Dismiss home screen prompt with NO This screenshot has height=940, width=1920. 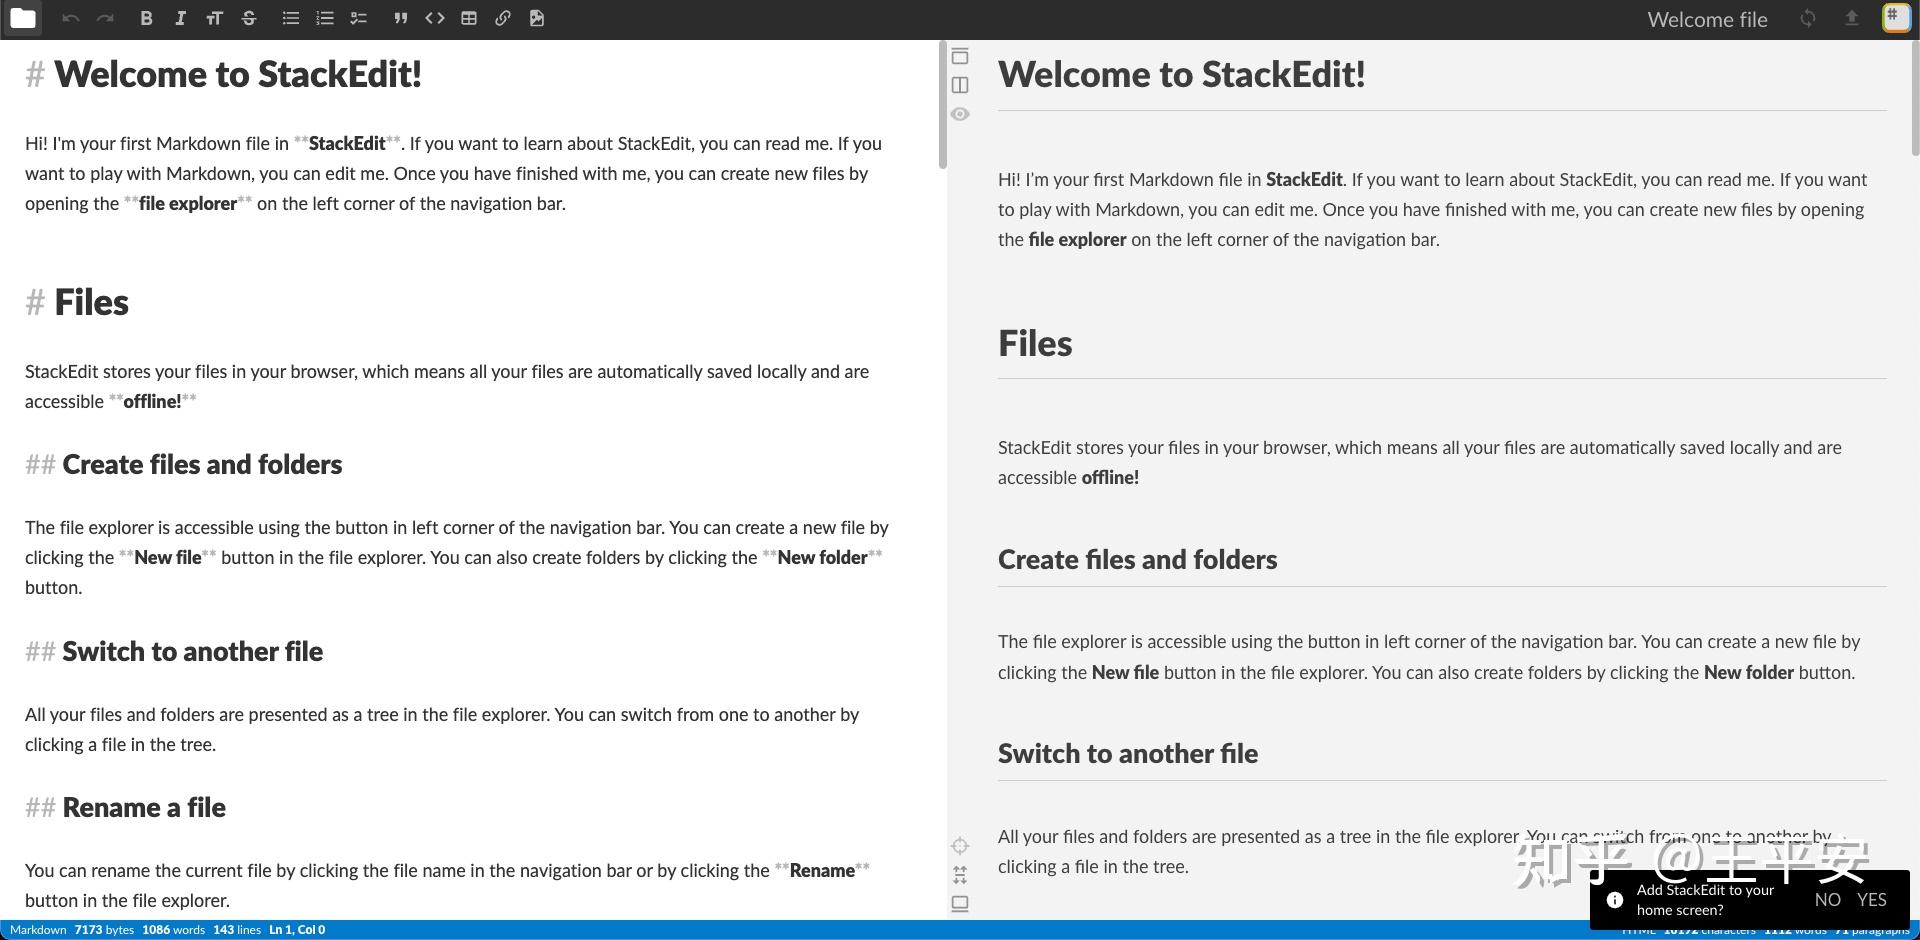click(1827, 899)
